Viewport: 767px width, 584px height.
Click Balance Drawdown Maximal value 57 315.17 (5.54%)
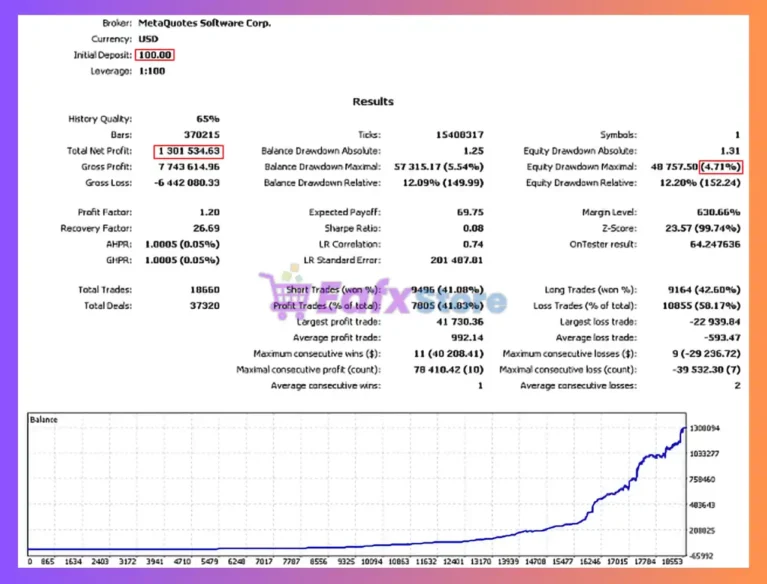click(x=439, y=167)
